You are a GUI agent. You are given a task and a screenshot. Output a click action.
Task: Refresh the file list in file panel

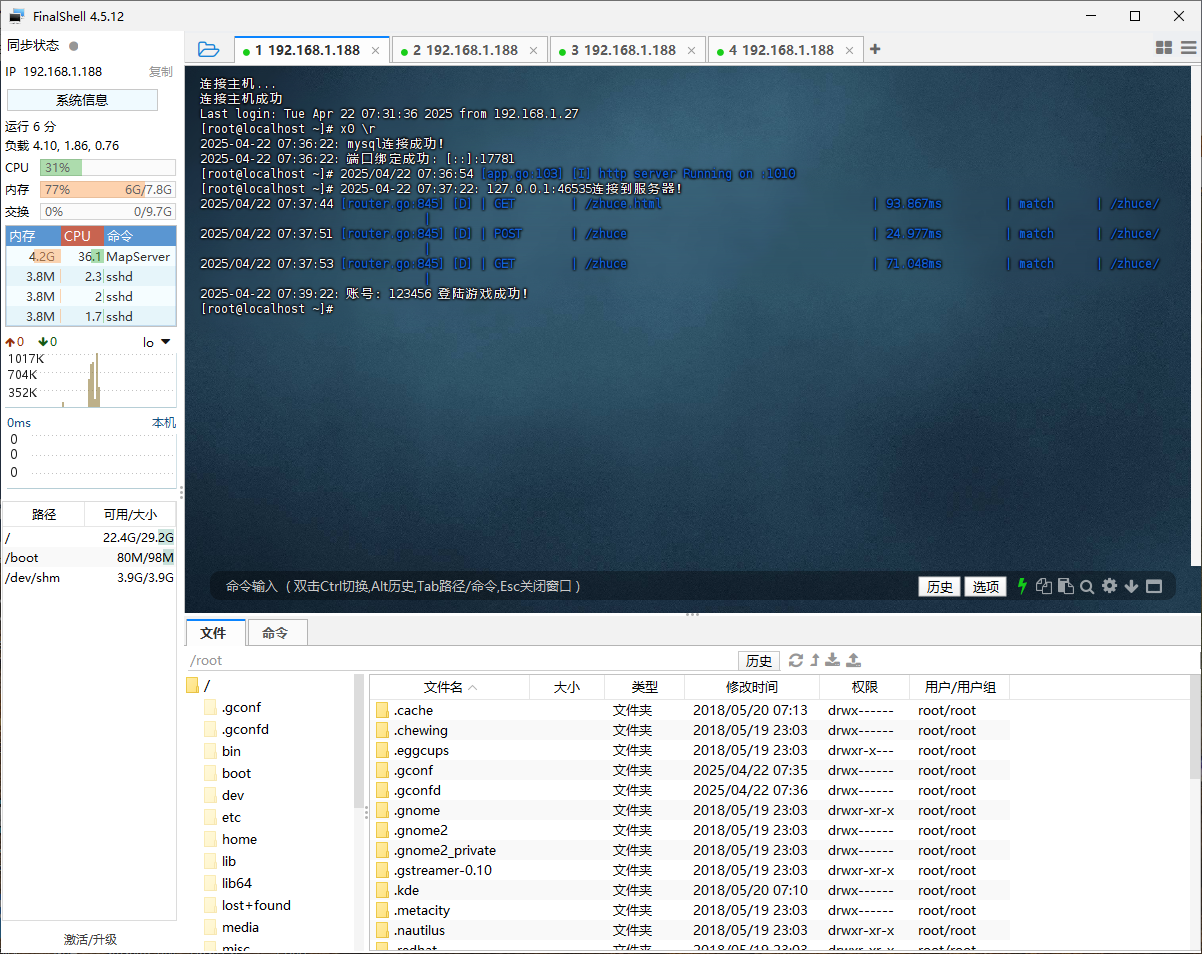[796, 660]
